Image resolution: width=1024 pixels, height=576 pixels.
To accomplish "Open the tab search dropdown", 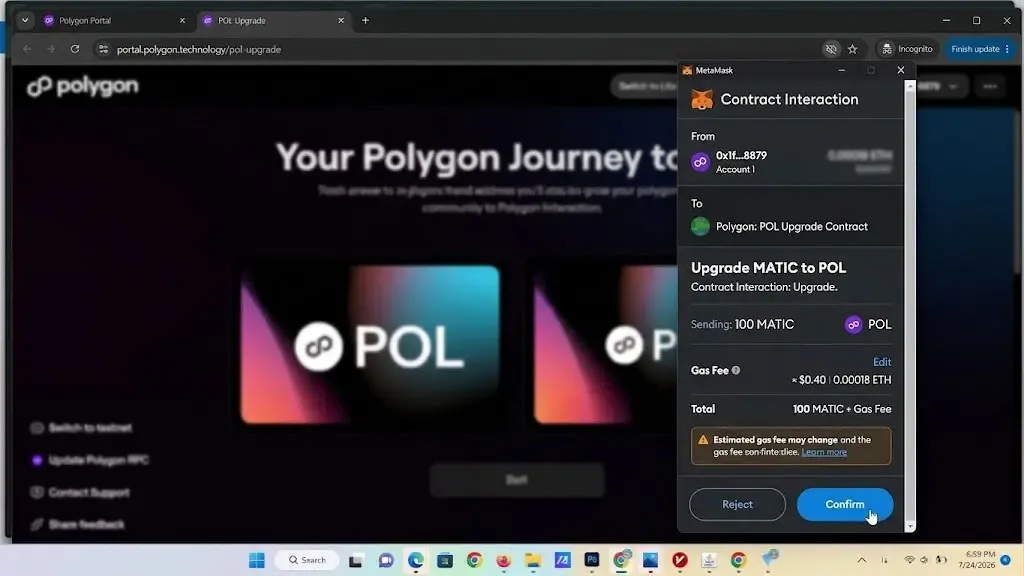I will [25, 20].
